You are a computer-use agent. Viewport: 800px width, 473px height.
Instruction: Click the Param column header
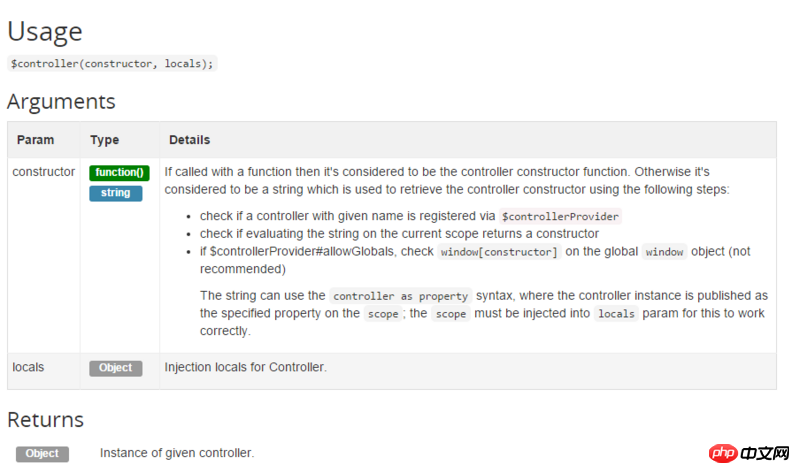pos(35,140)
